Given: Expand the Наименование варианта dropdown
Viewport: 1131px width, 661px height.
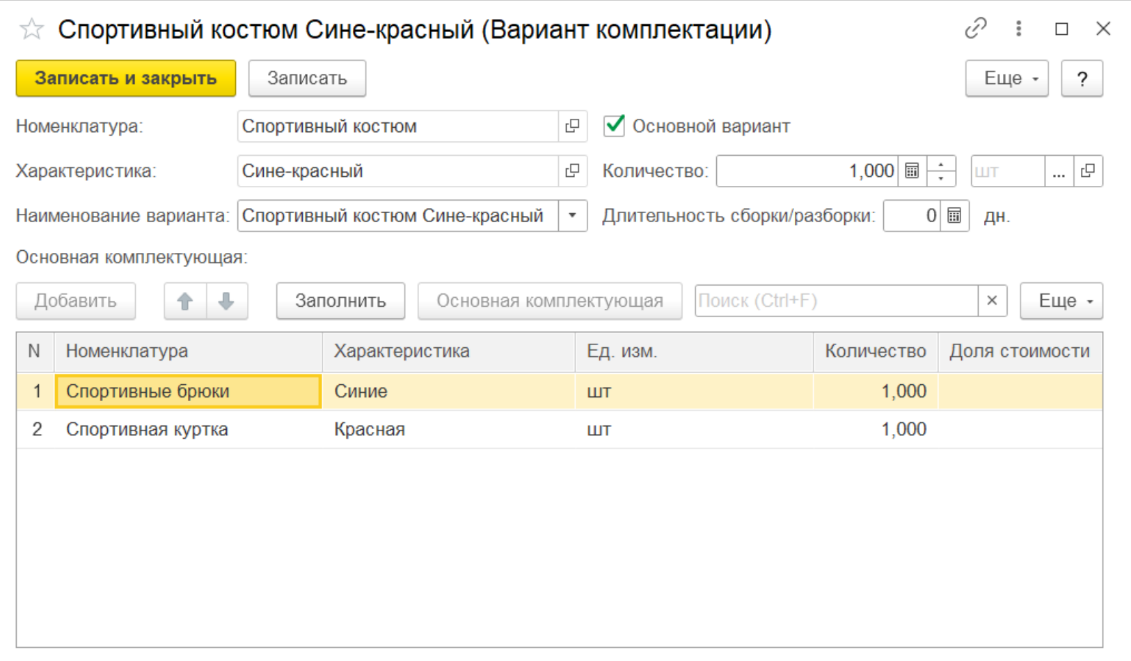Looking at the screenshot, I should (x=572, y=215).
